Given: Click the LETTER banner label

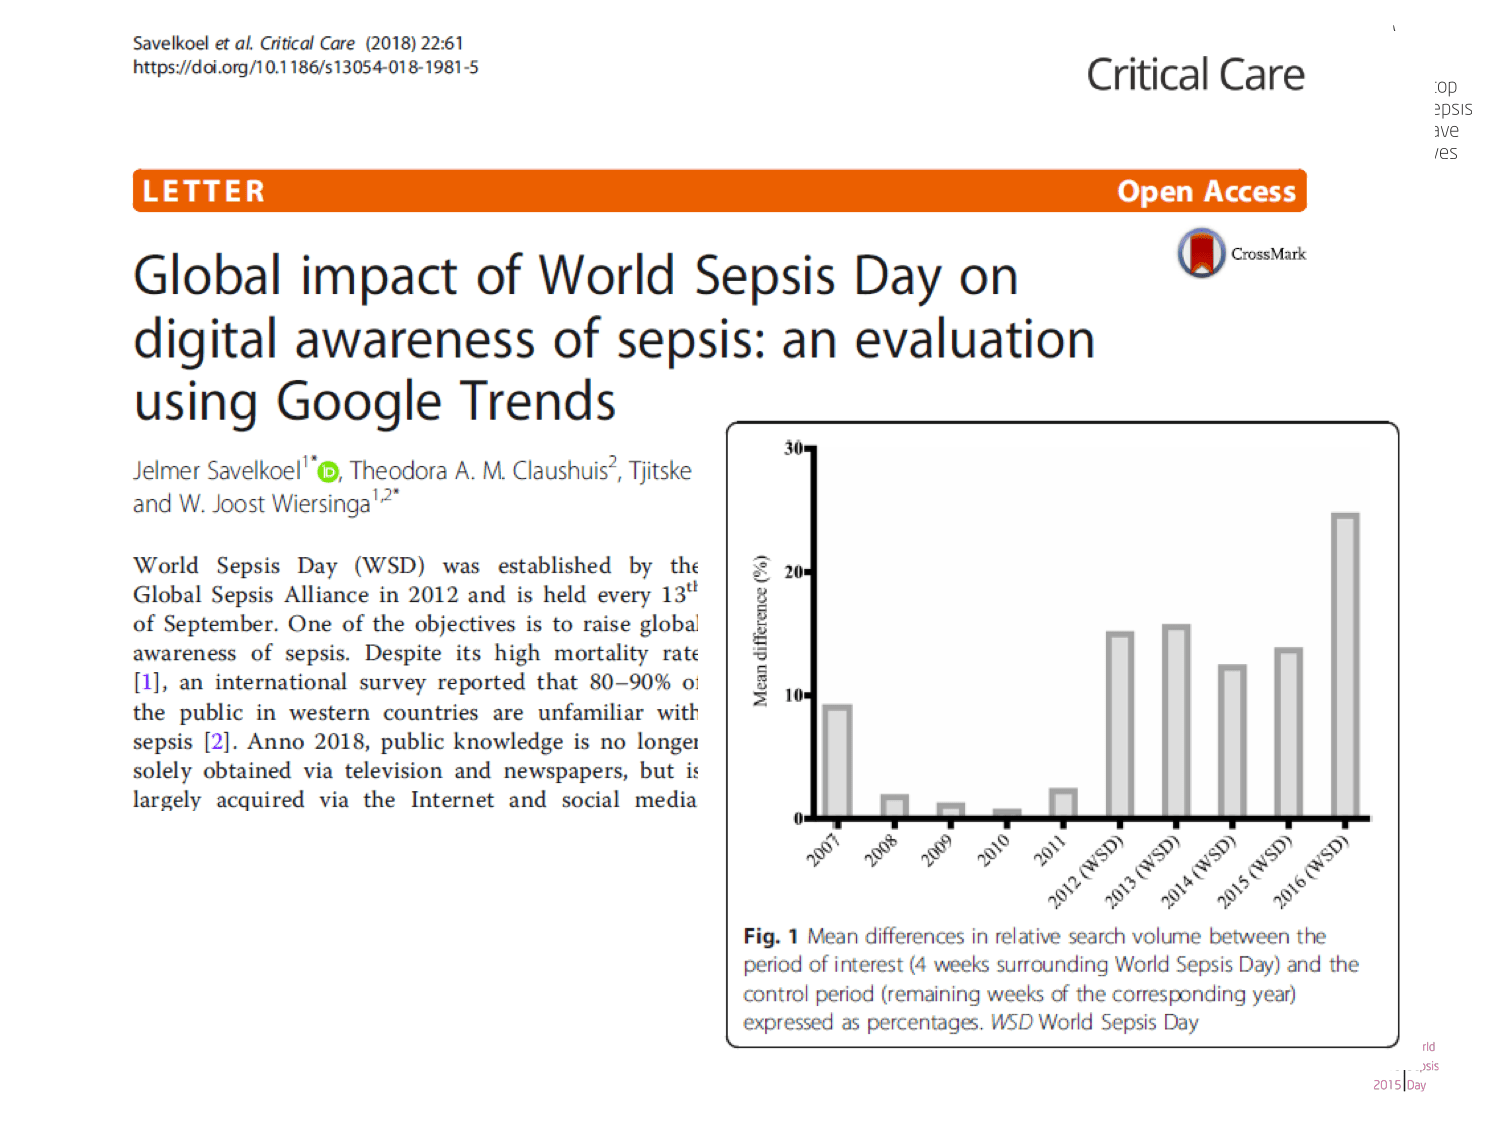Looking at the screenshot, I should pos(204,191).
